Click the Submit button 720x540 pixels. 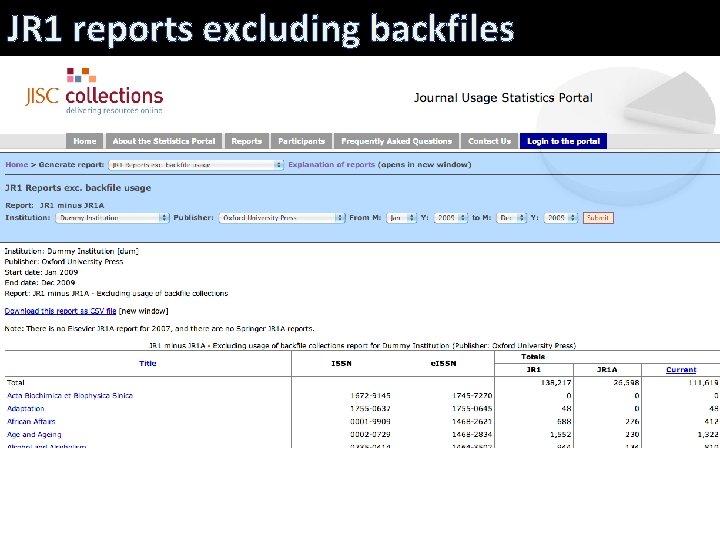598,218
